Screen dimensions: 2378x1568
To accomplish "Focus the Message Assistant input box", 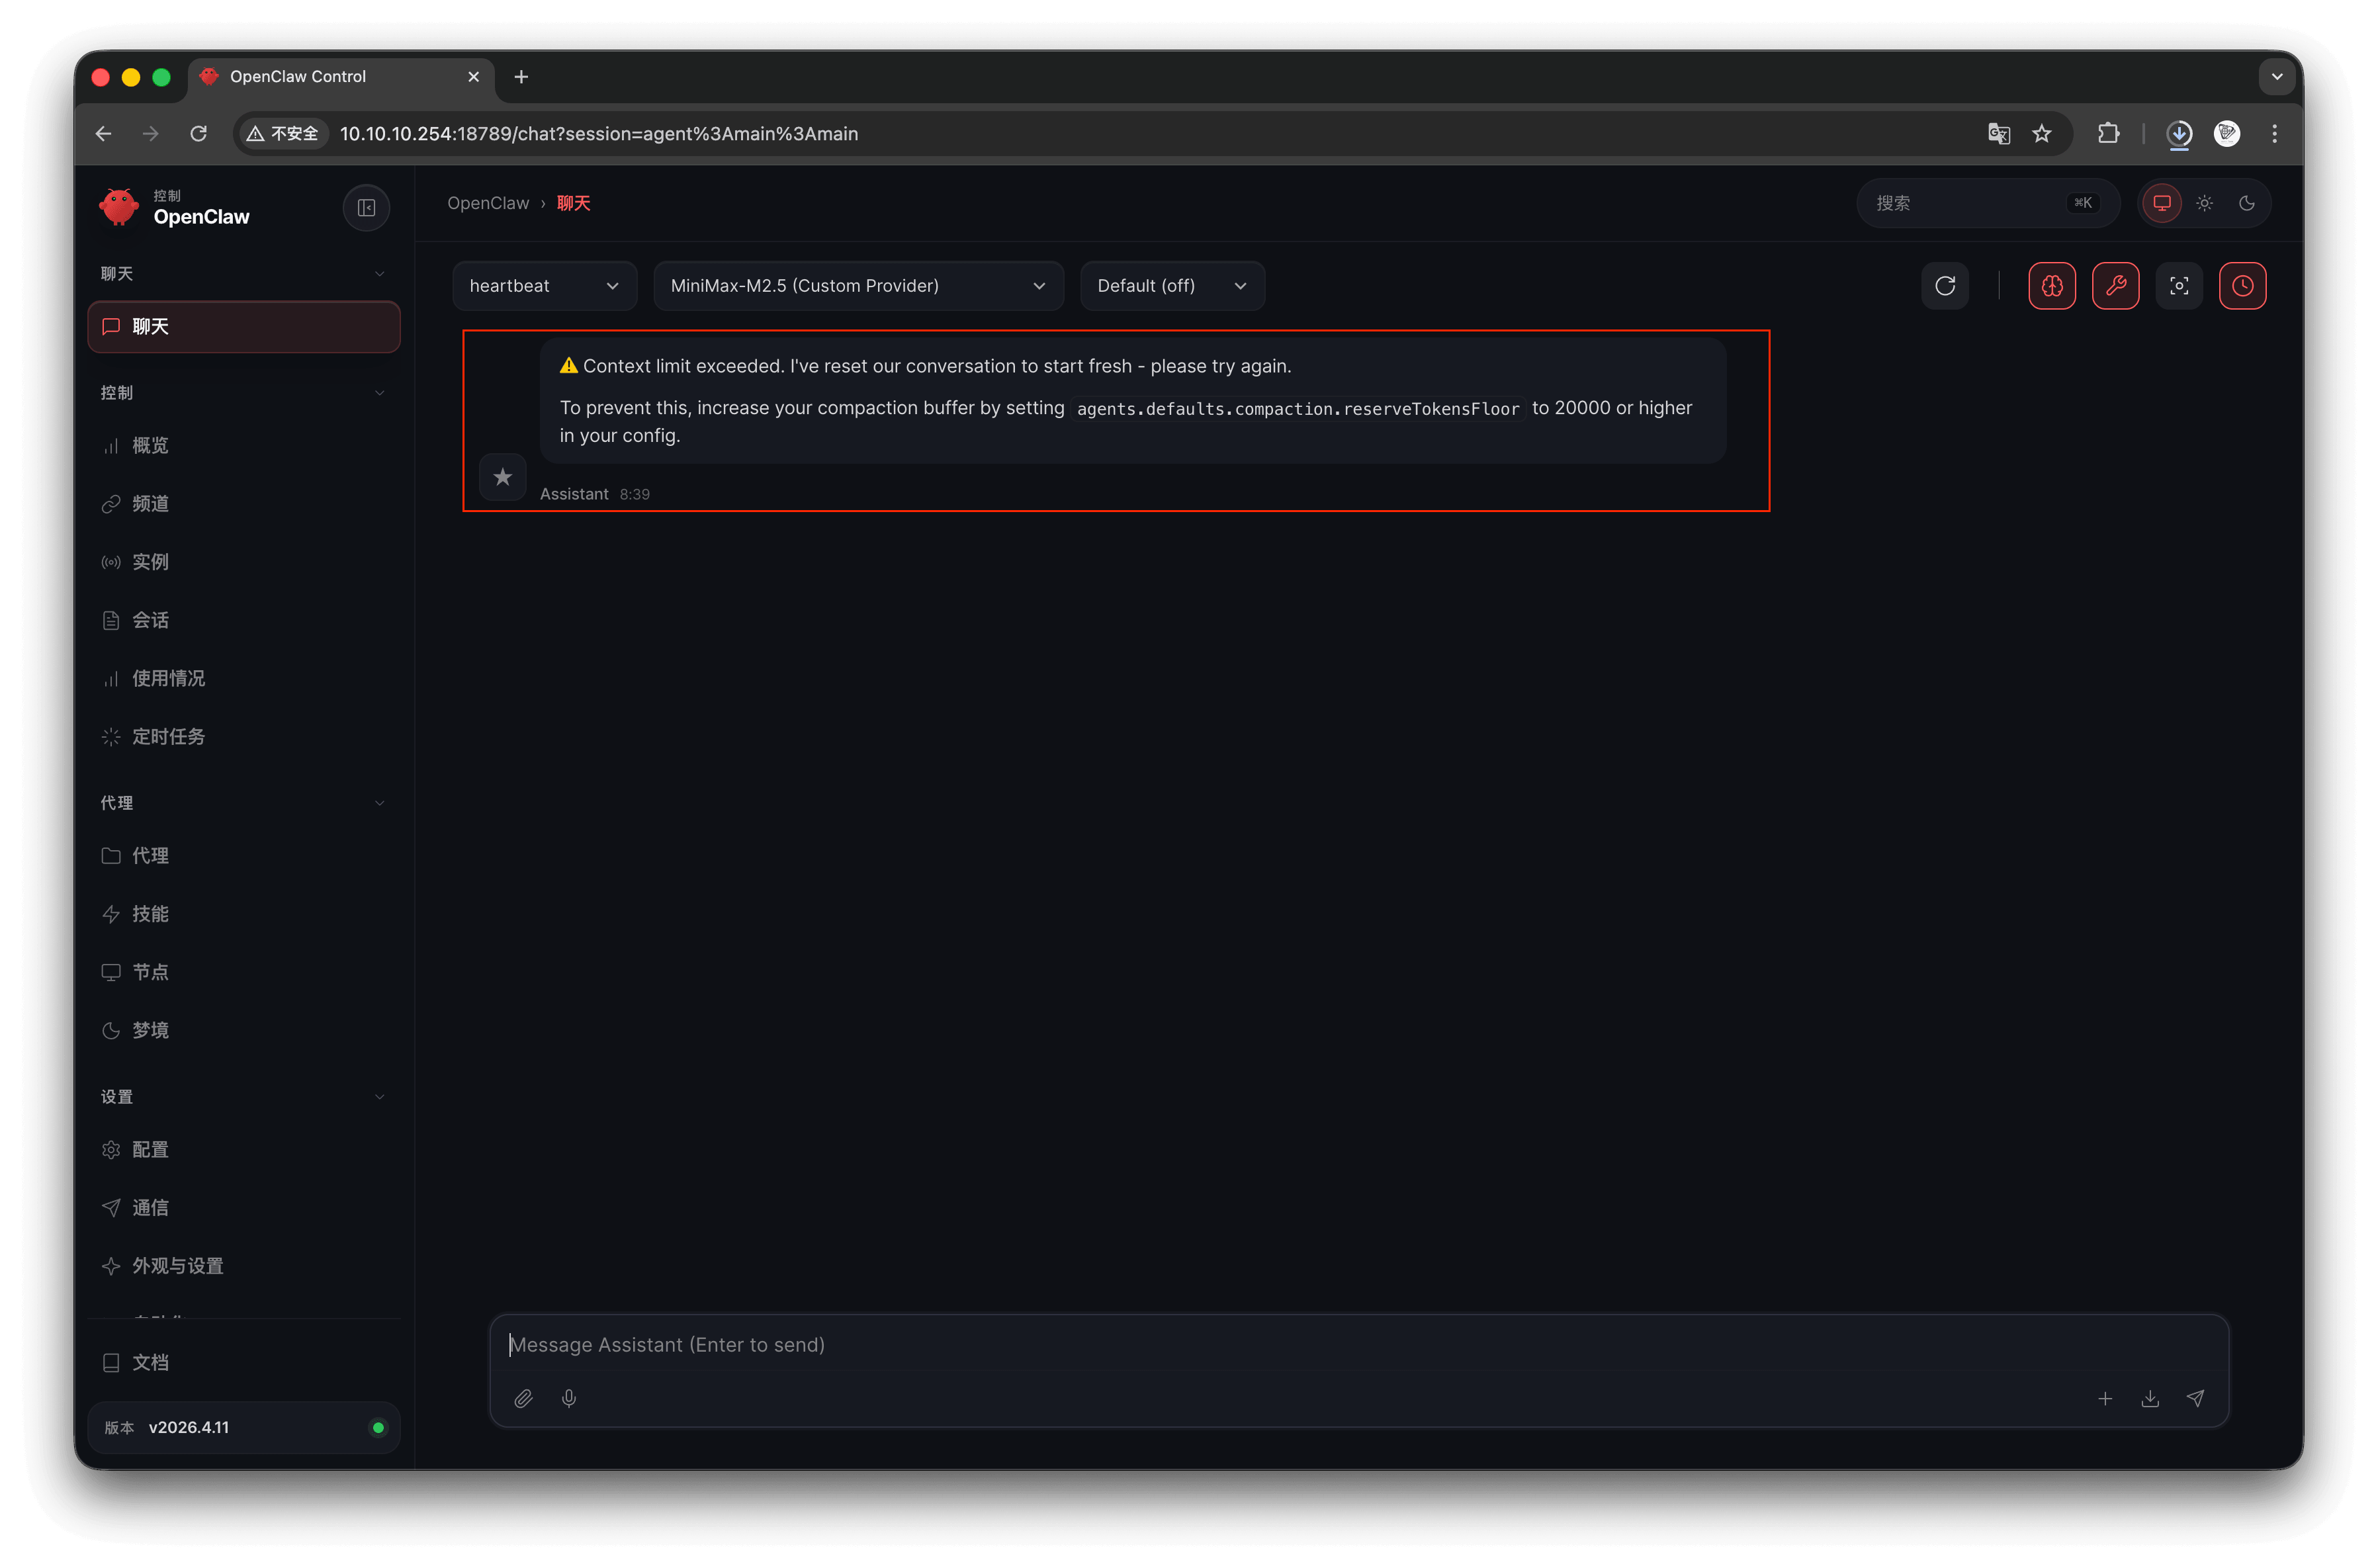I will tap(1358, 1345).
